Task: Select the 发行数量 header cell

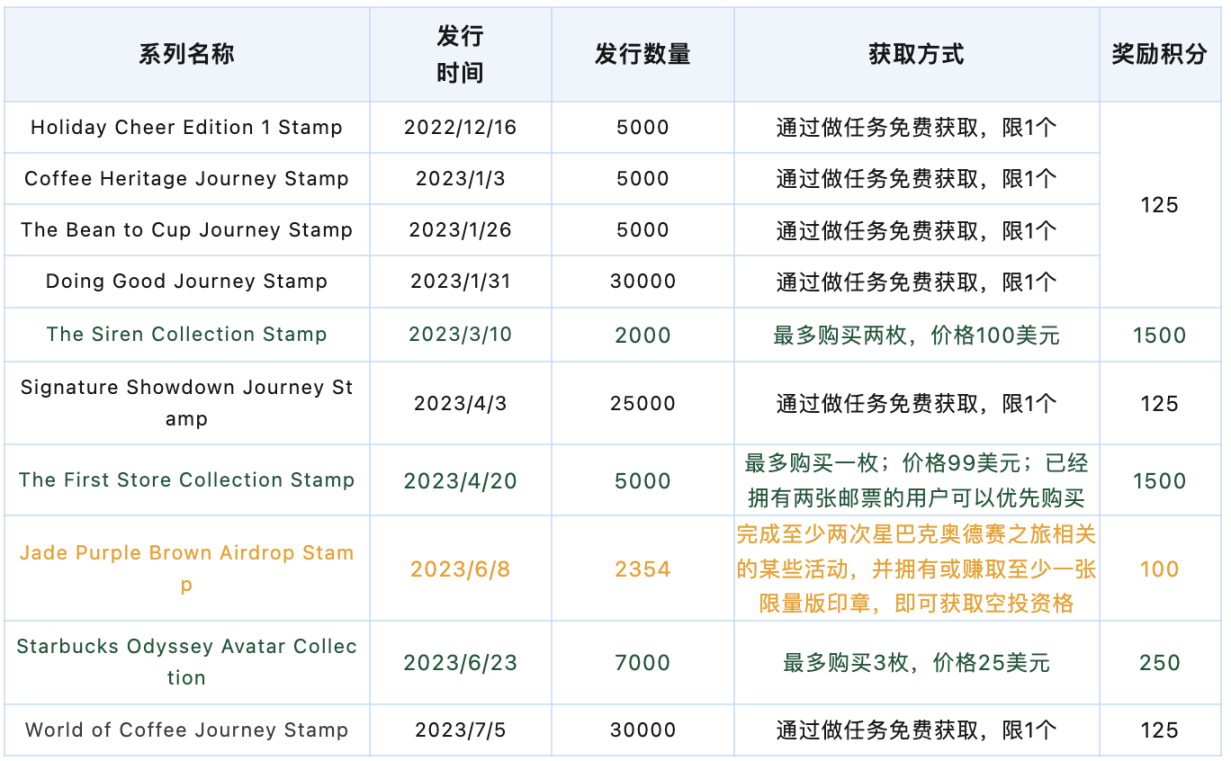Action: coord(642,54)
